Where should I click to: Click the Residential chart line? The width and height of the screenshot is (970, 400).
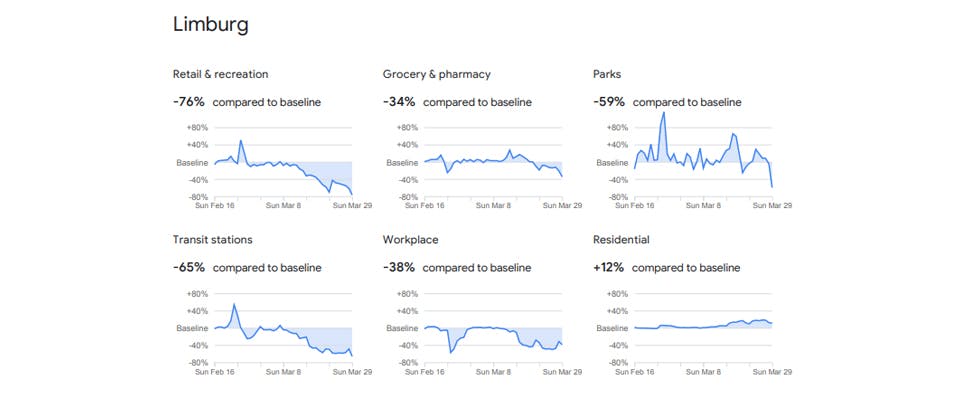(x=700, y=327)
